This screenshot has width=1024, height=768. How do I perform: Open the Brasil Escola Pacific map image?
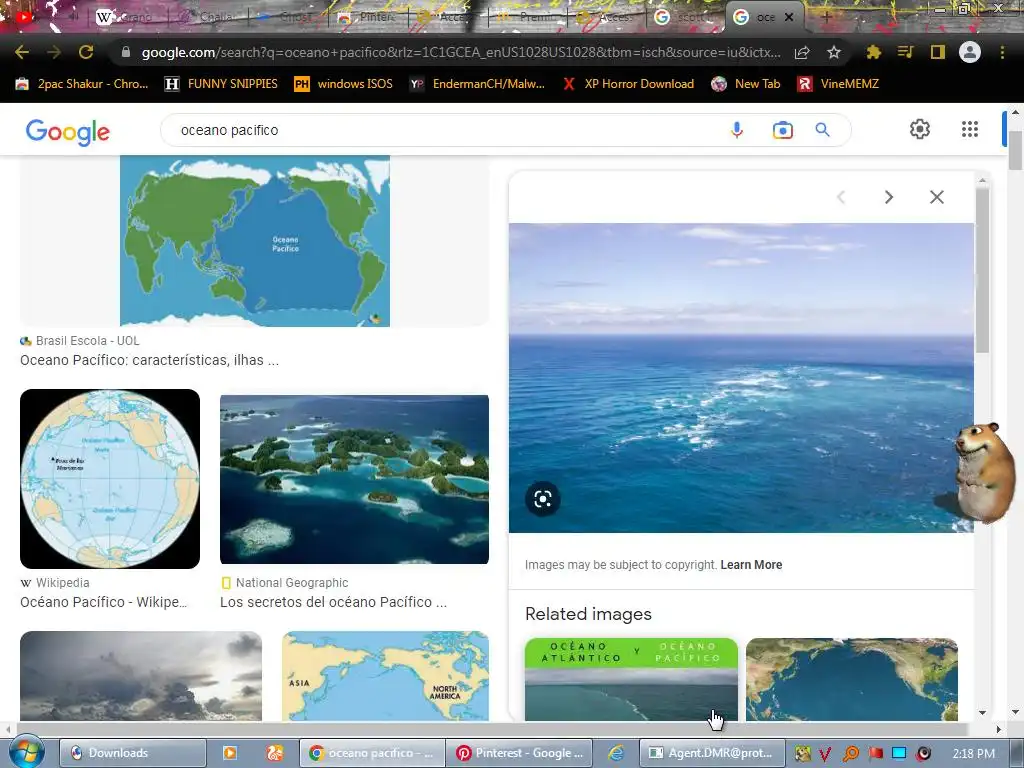coord(255,241)
